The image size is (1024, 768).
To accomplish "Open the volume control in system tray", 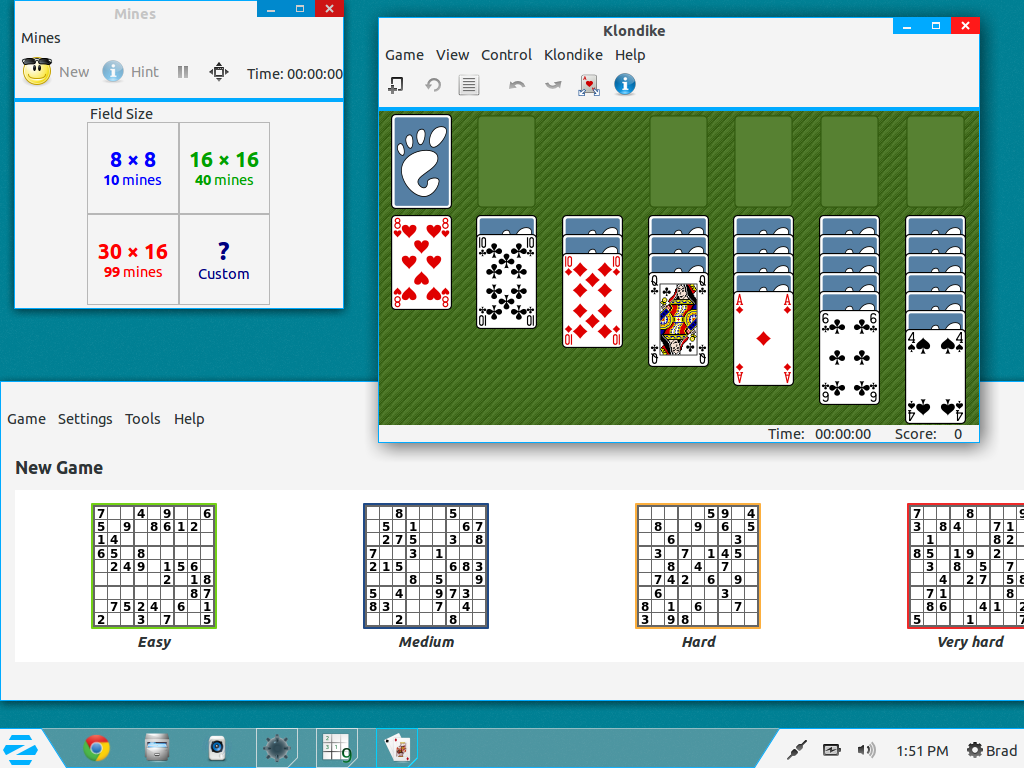I will [867, 750].
